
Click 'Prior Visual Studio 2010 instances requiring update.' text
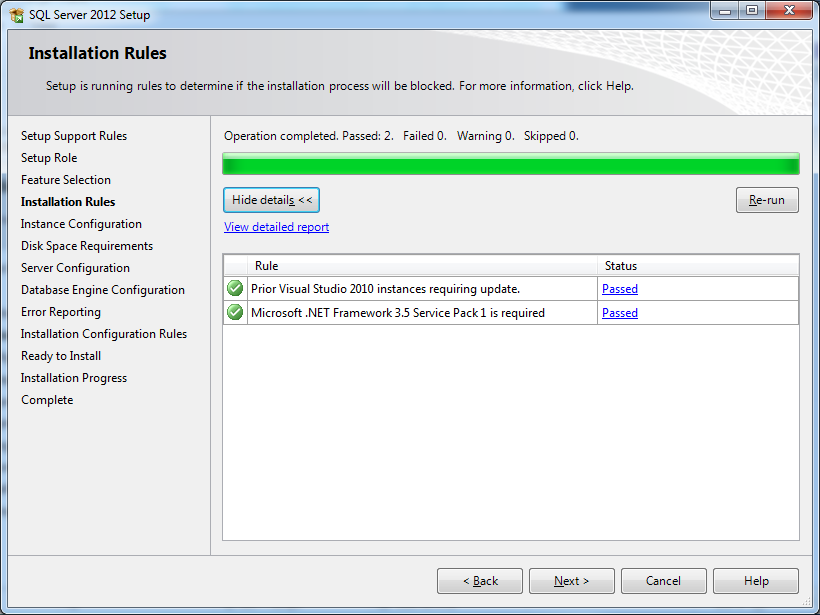pos(385,289)
